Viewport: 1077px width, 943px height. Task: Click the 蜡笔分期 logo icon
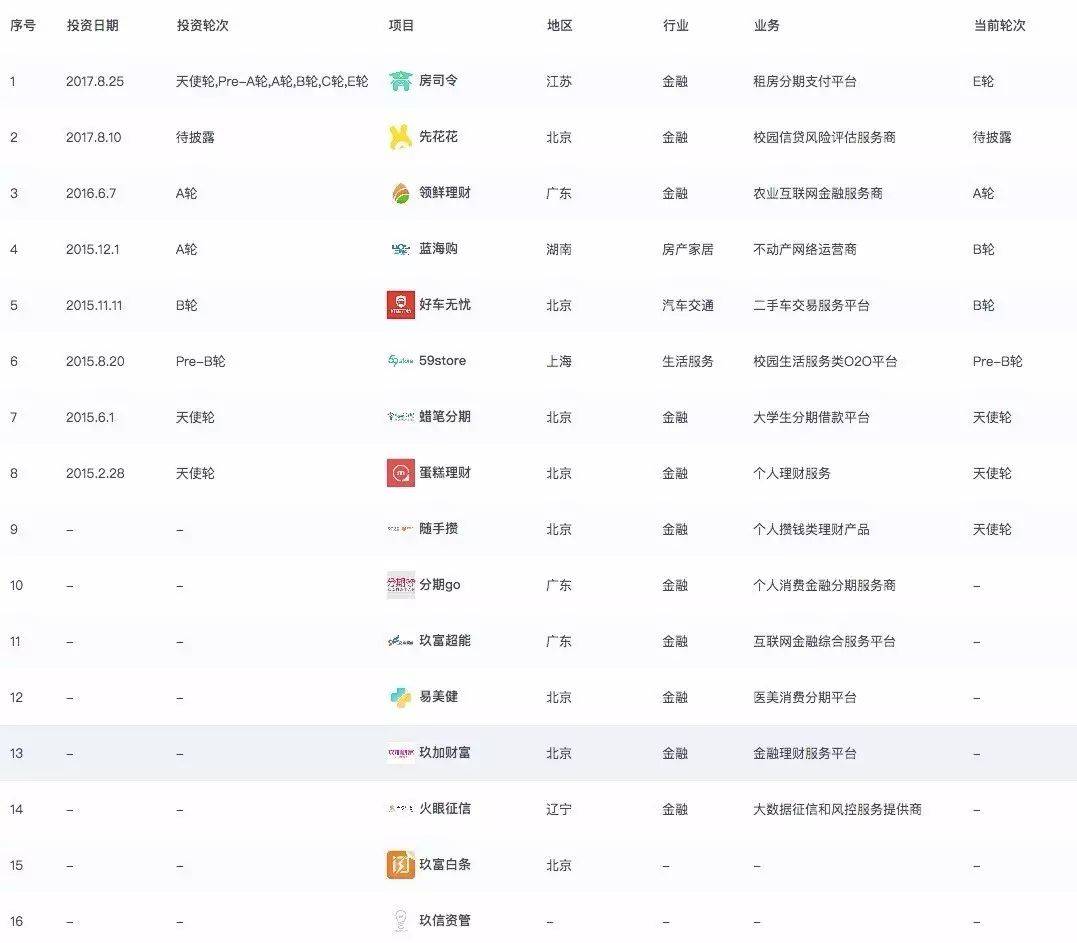pyautogui.click(x=400, y=417)
